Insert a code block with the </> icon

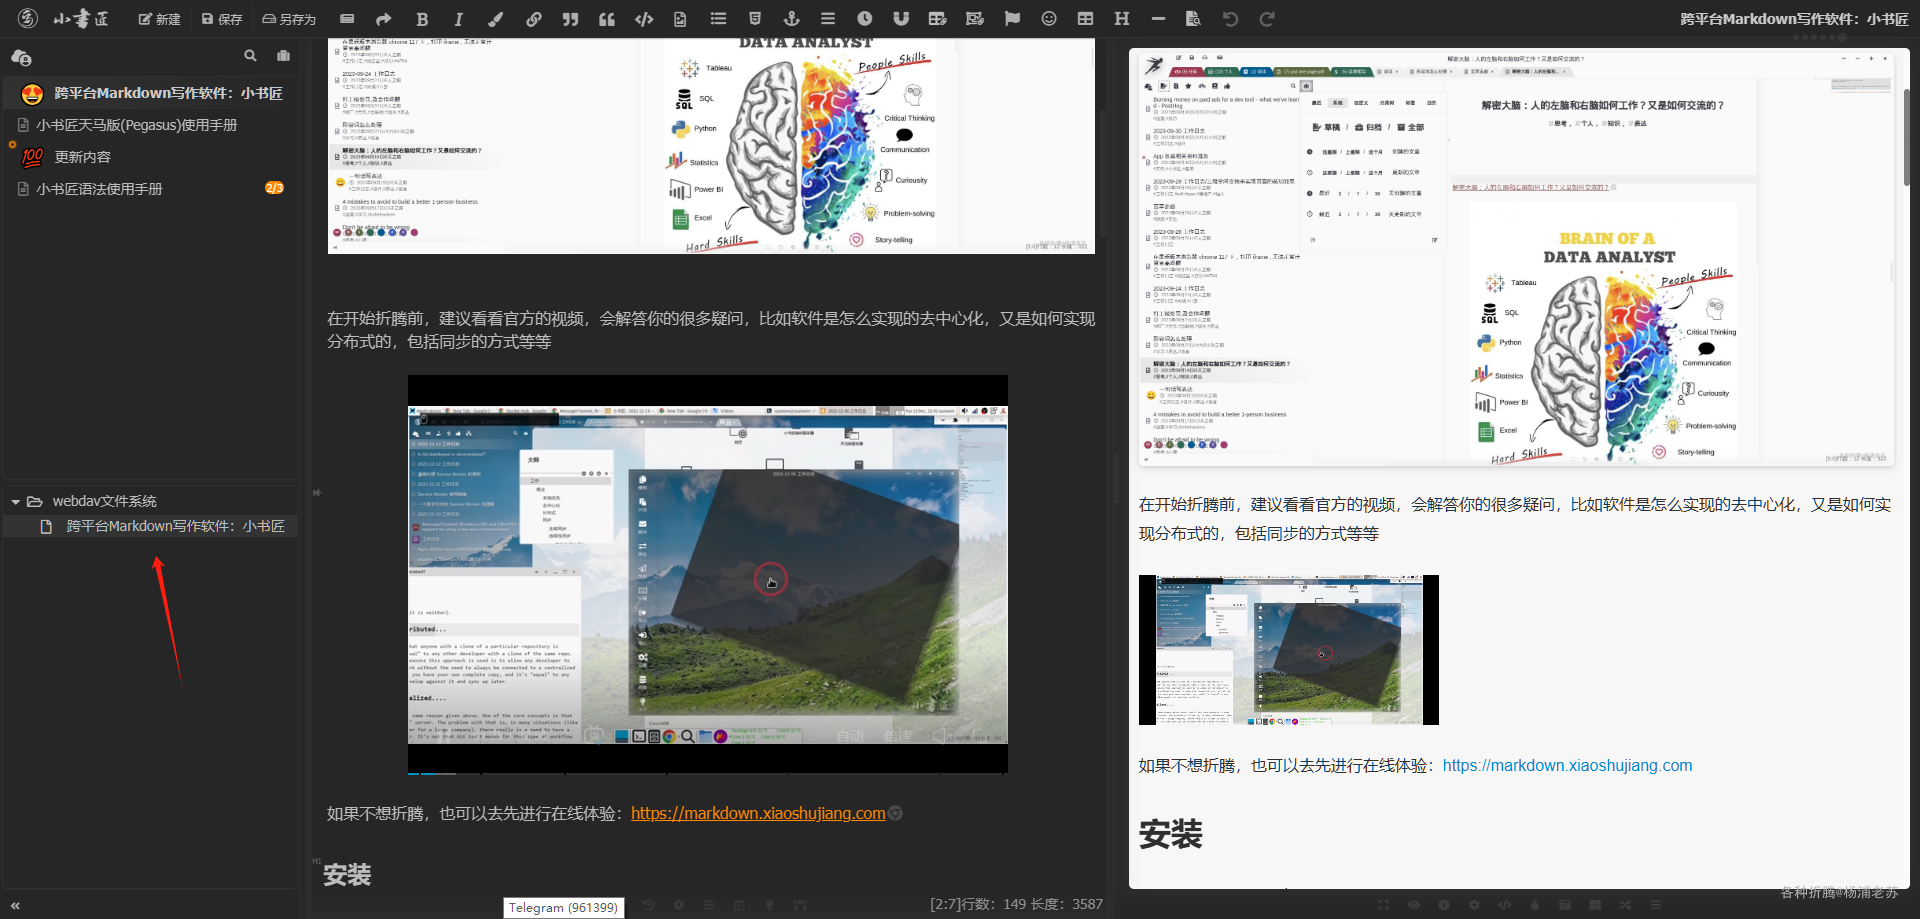pos(644,19)
